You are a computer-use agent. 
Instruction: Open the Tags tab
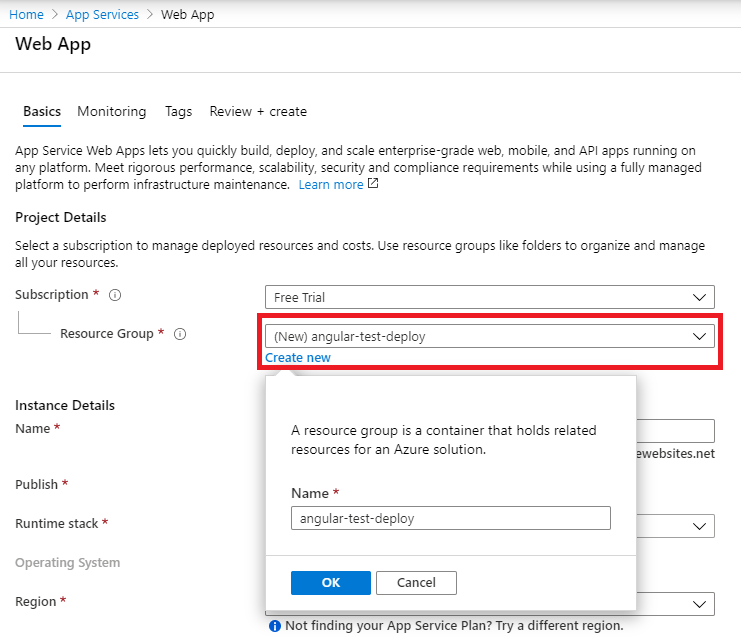[179, 112]
